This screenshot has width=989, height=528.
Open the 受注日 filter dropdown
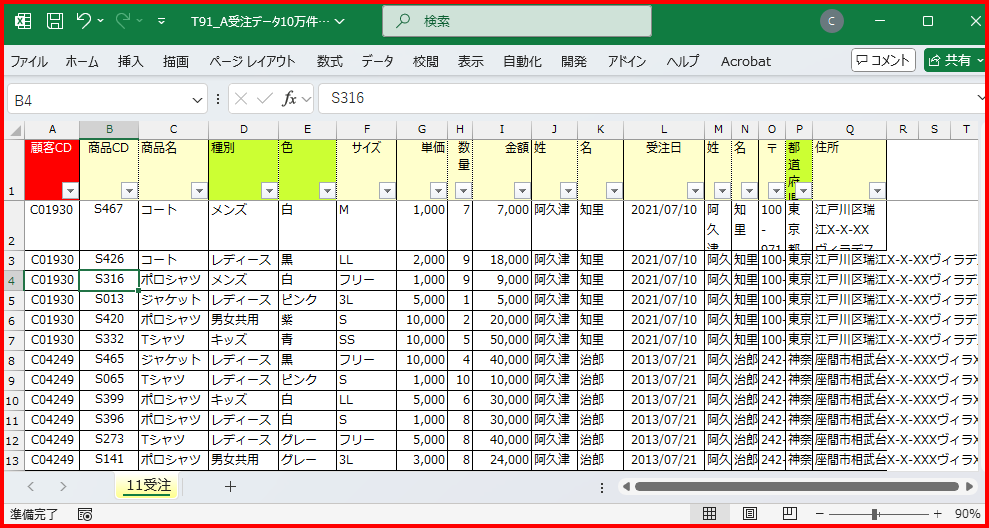coord(694,190)
